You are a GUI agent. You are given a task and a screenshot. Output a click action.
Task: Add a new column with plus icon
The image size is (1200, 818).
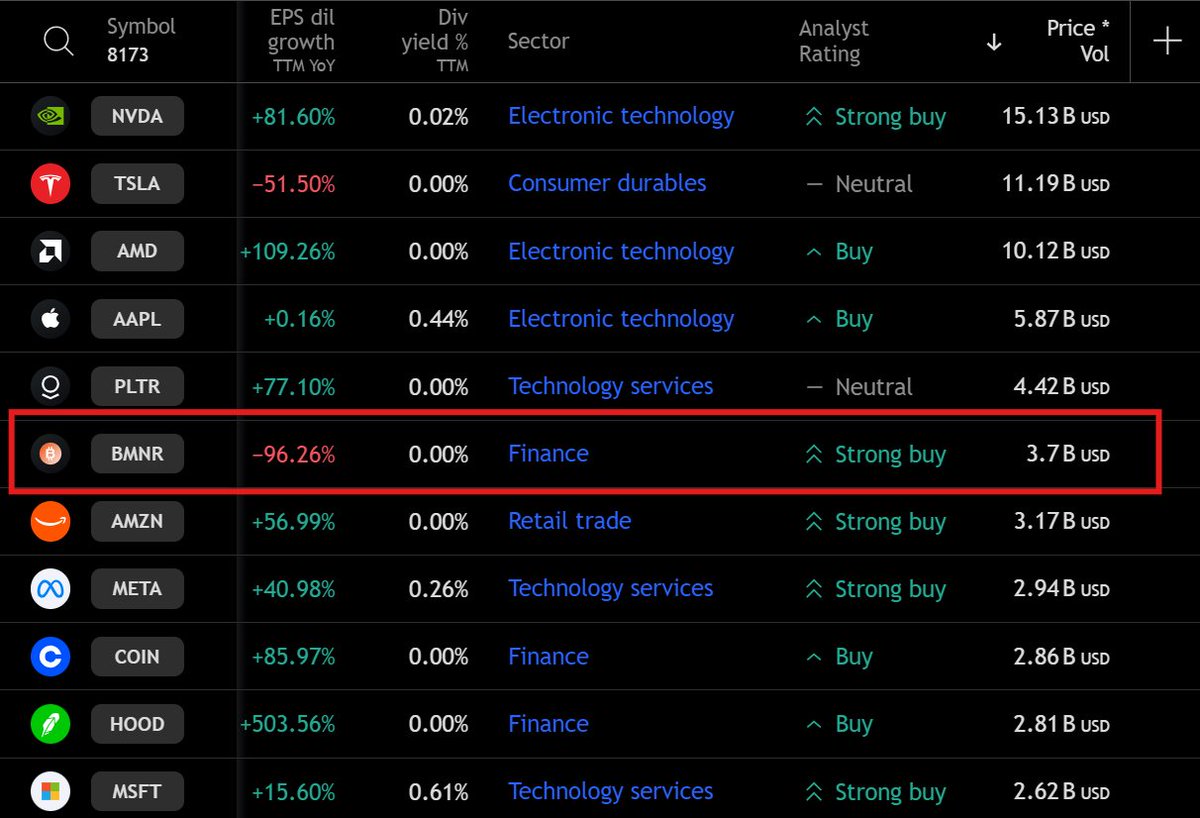click(1167, 41)
